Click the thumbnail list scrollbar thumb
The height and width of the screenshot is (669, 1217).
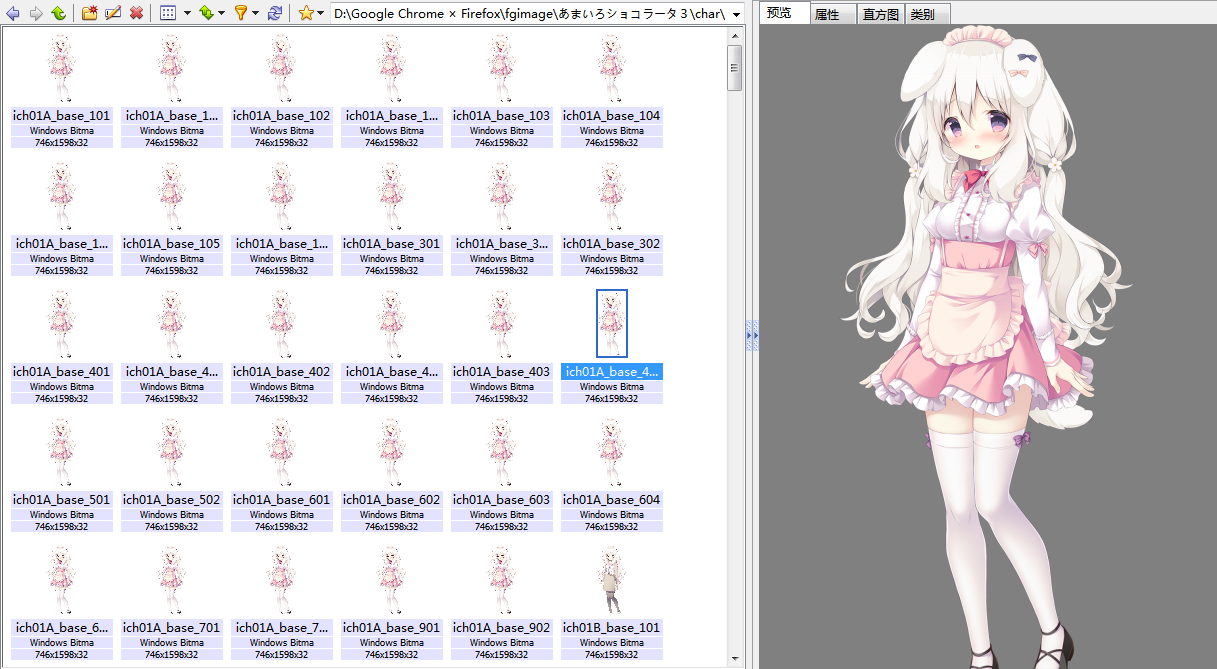pyautogui.click(x=735, y=68)
